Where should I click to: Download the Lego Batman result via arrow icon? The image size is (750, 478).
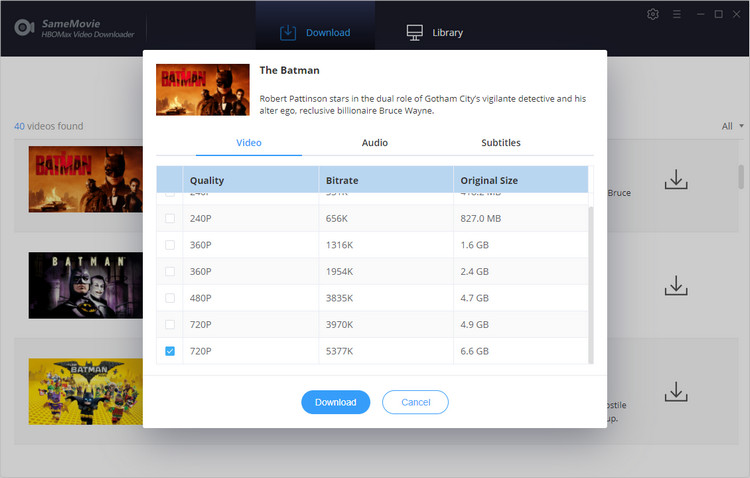pos(676,392)
